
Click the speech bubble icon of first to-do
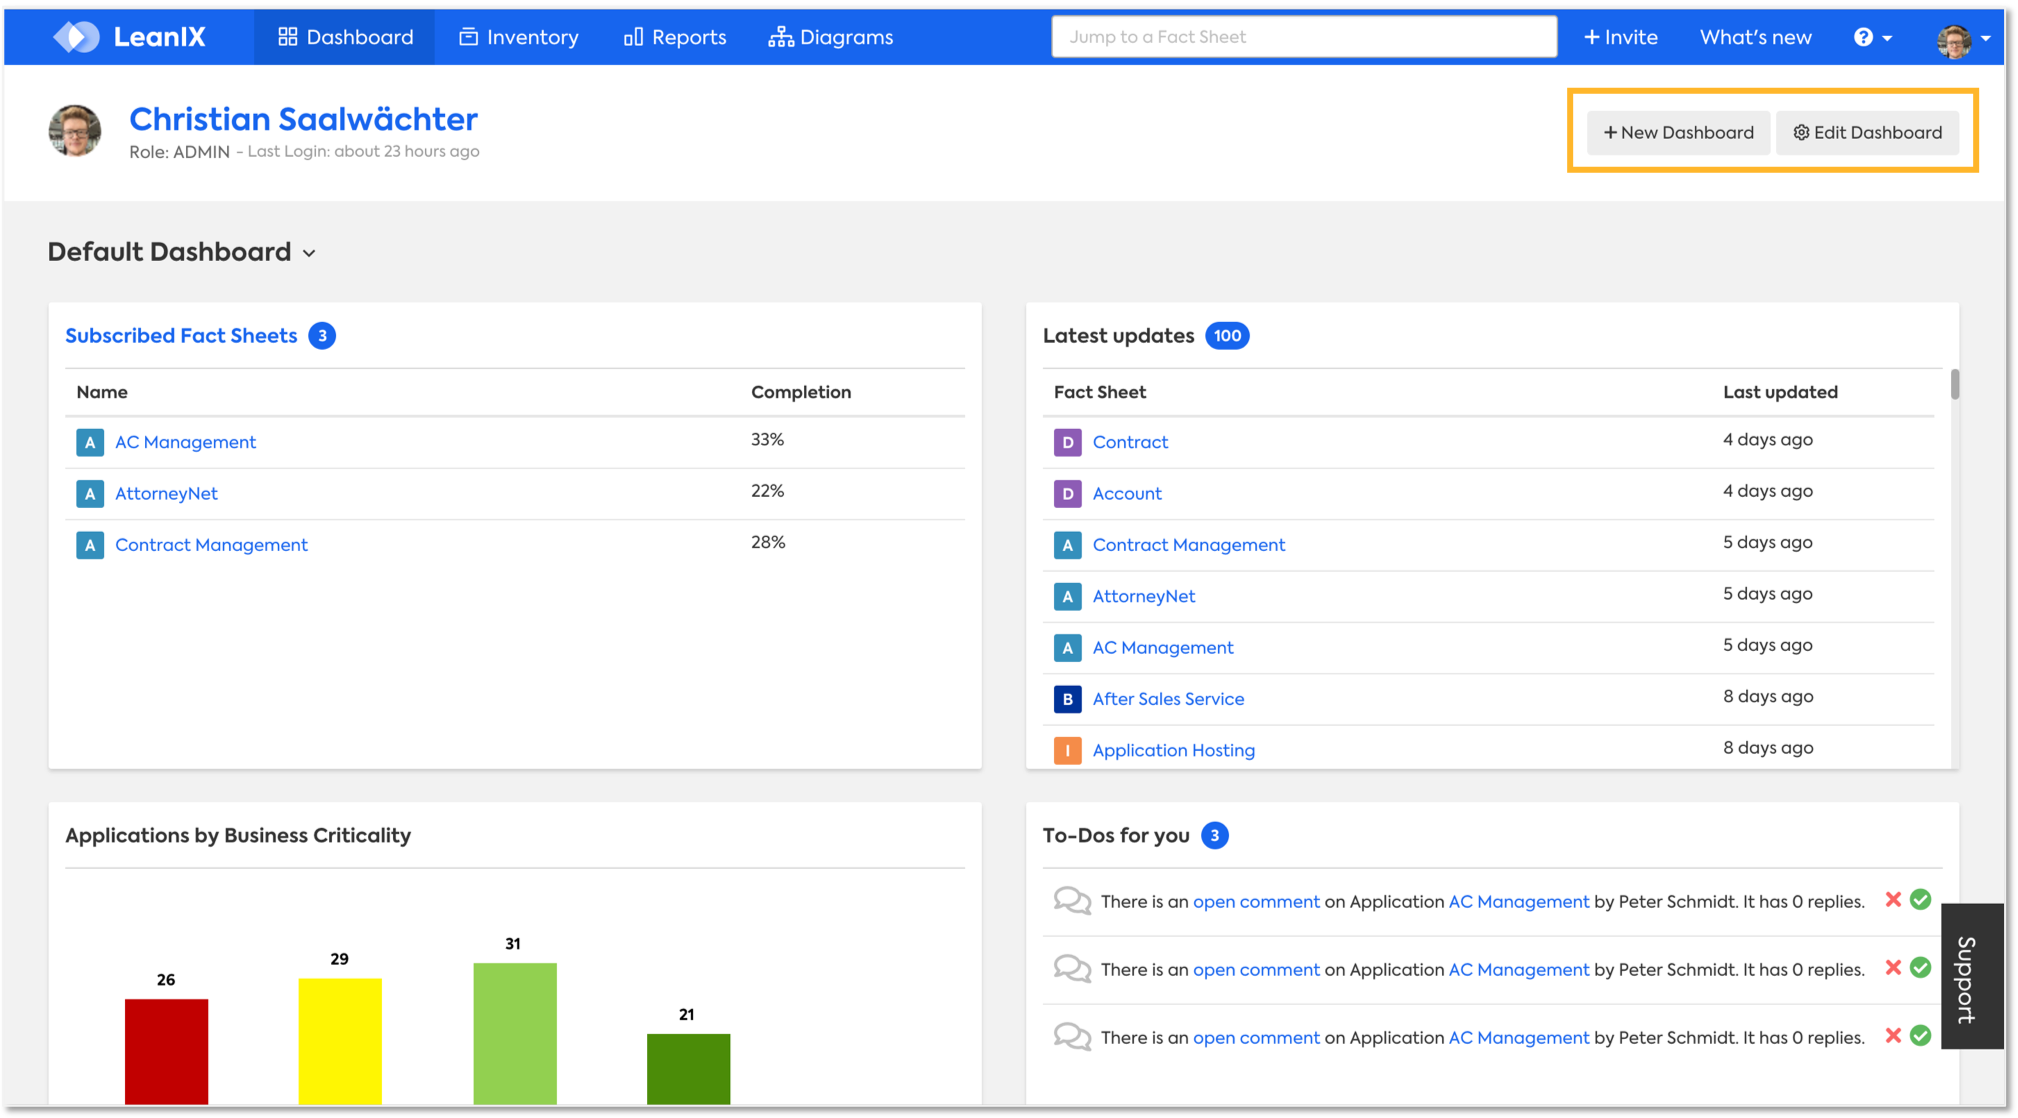point(1072,901)
